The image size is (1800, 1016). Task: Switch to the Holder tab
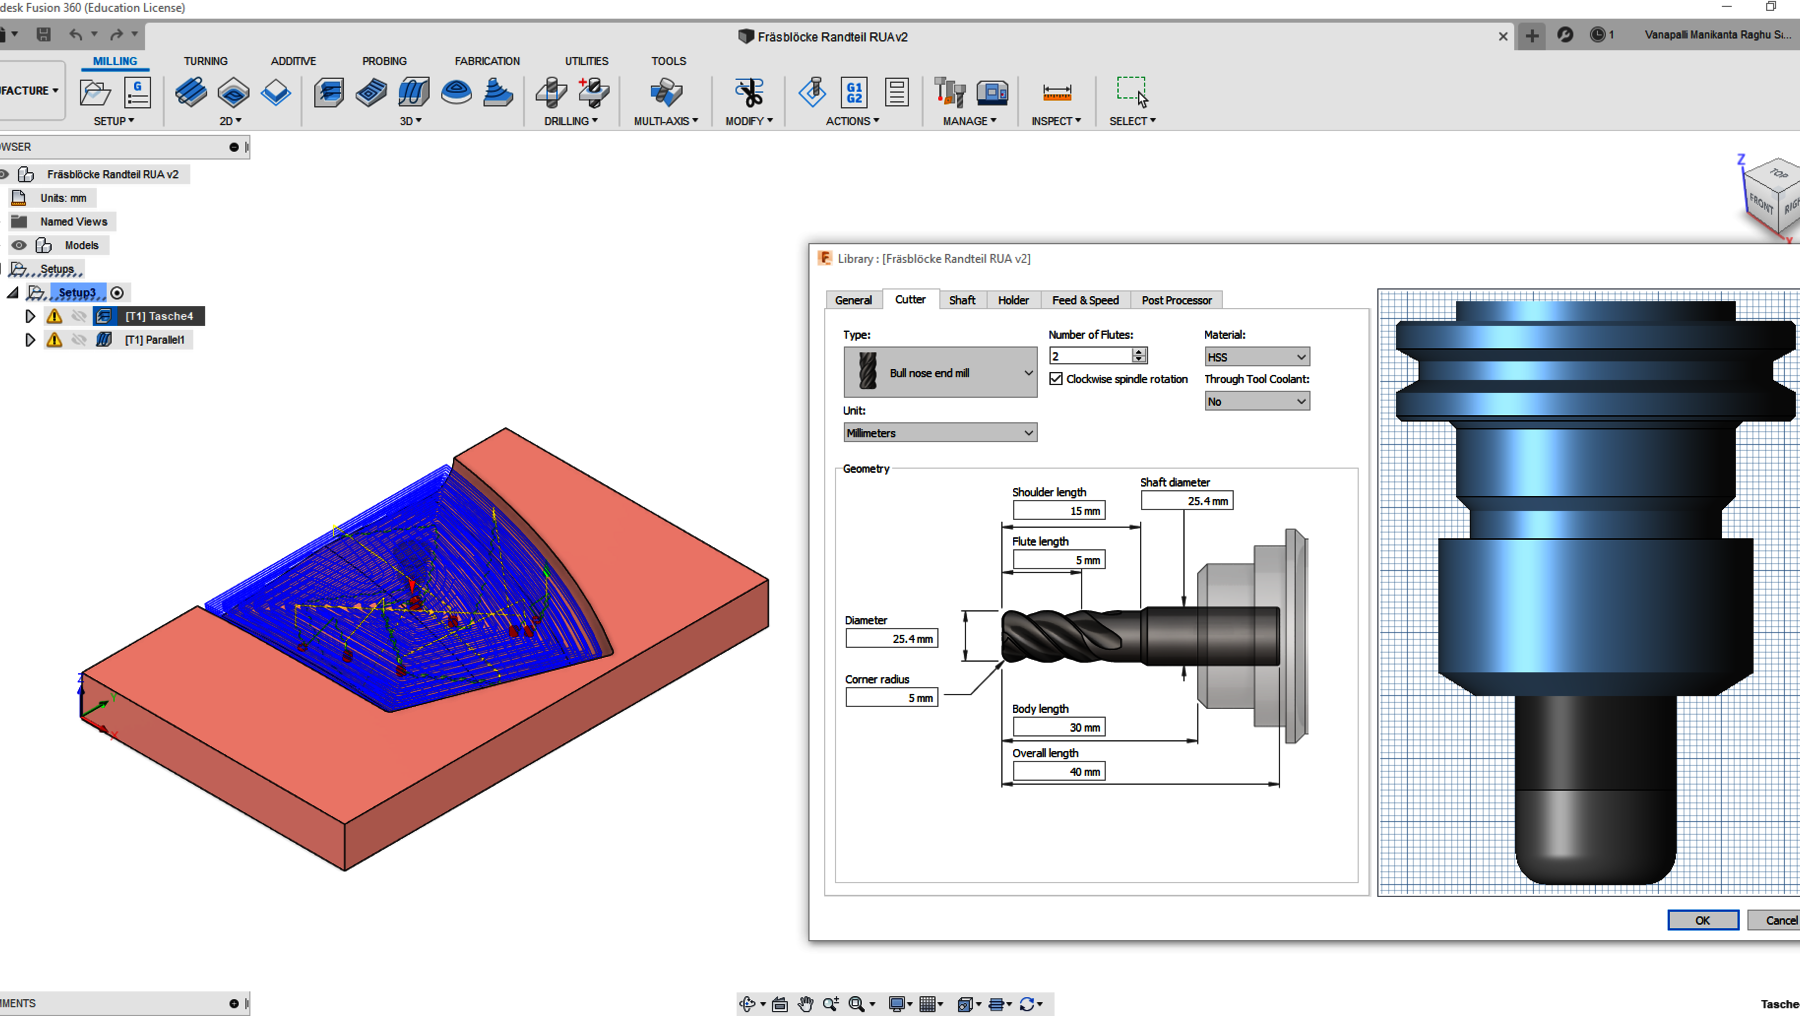[x=1013, y=300]
